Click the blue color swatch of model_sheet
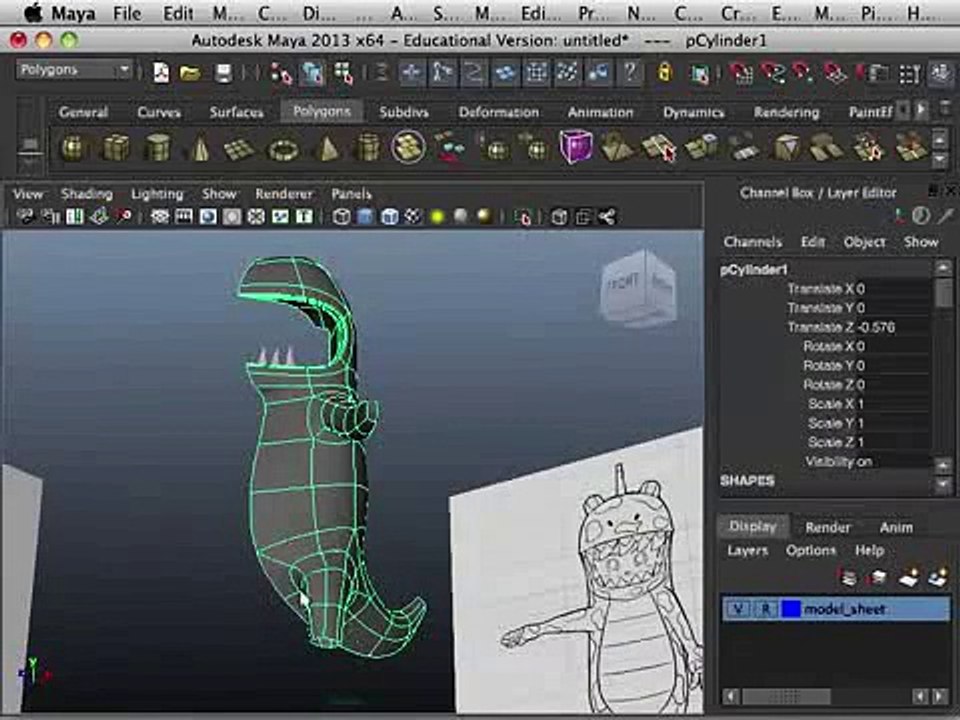 coord(790,609)
